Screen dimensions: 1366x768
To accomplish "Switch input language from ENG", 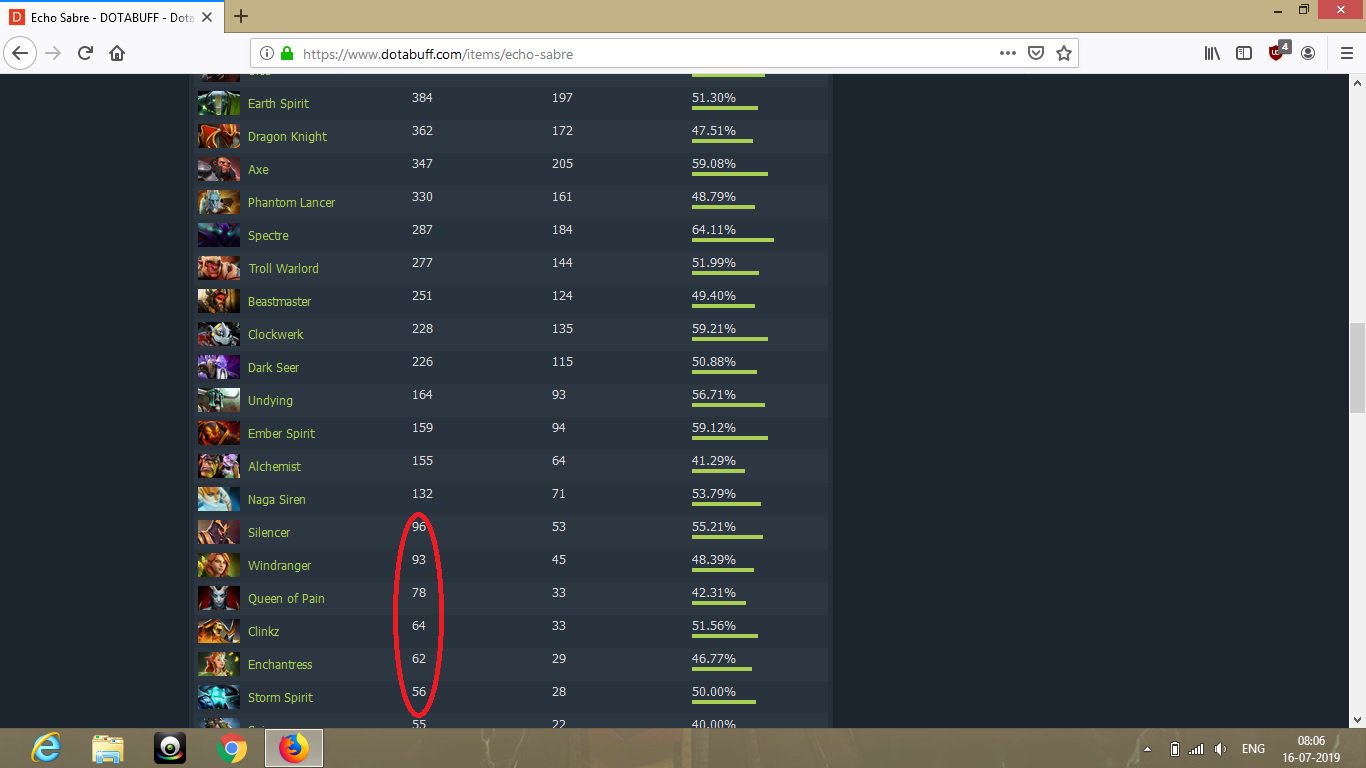I will 1253,749.
